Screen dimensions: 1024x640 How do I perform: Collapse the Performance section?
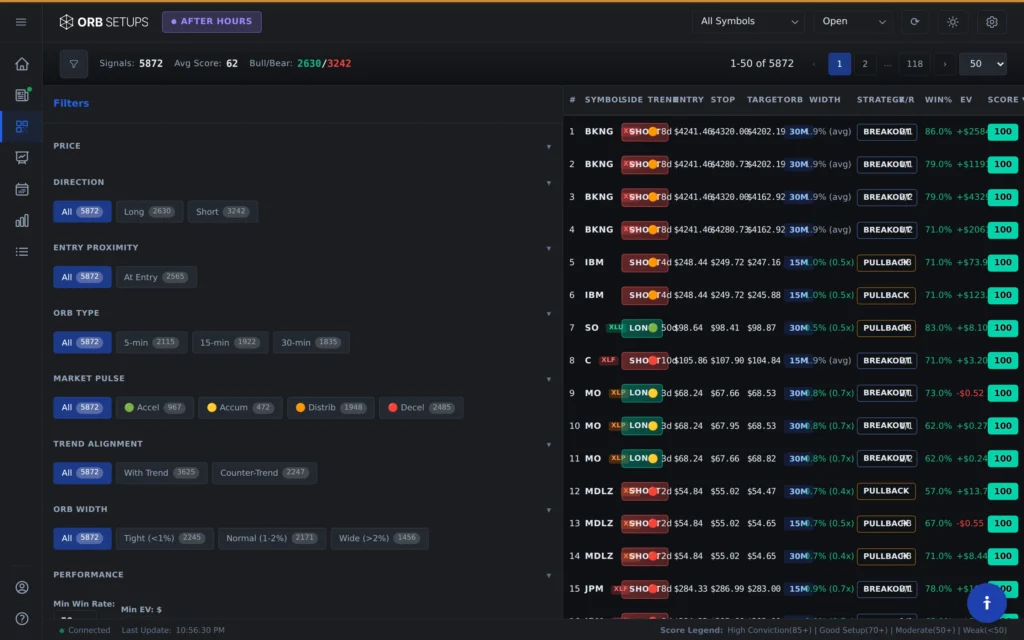(x=549, y=575)
